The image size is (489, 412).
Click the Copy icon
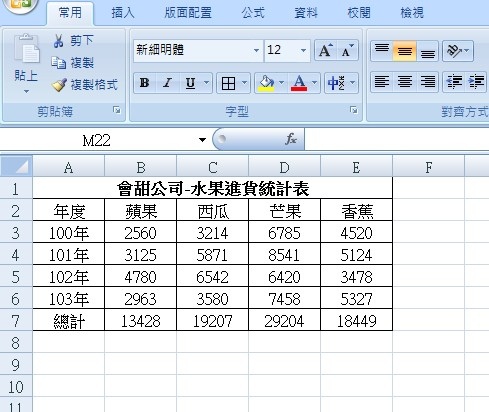(59, 63)
